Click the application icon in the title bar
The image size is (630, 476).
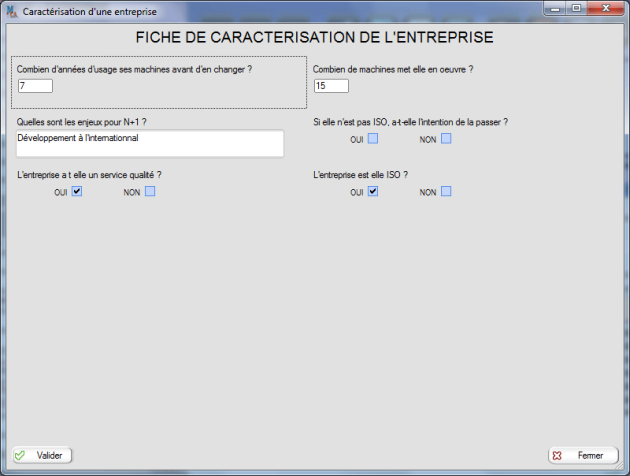click(12, 10)
